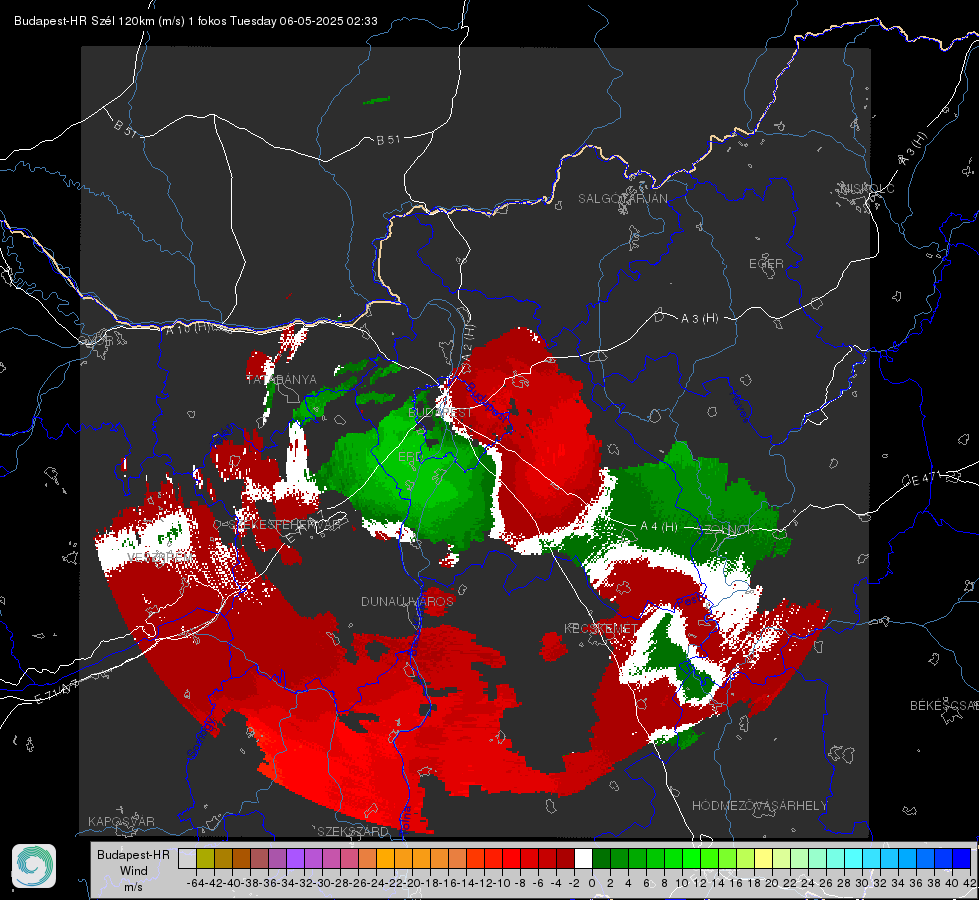Pick the dark green swatch labeled 0

[x=601, y=858]
